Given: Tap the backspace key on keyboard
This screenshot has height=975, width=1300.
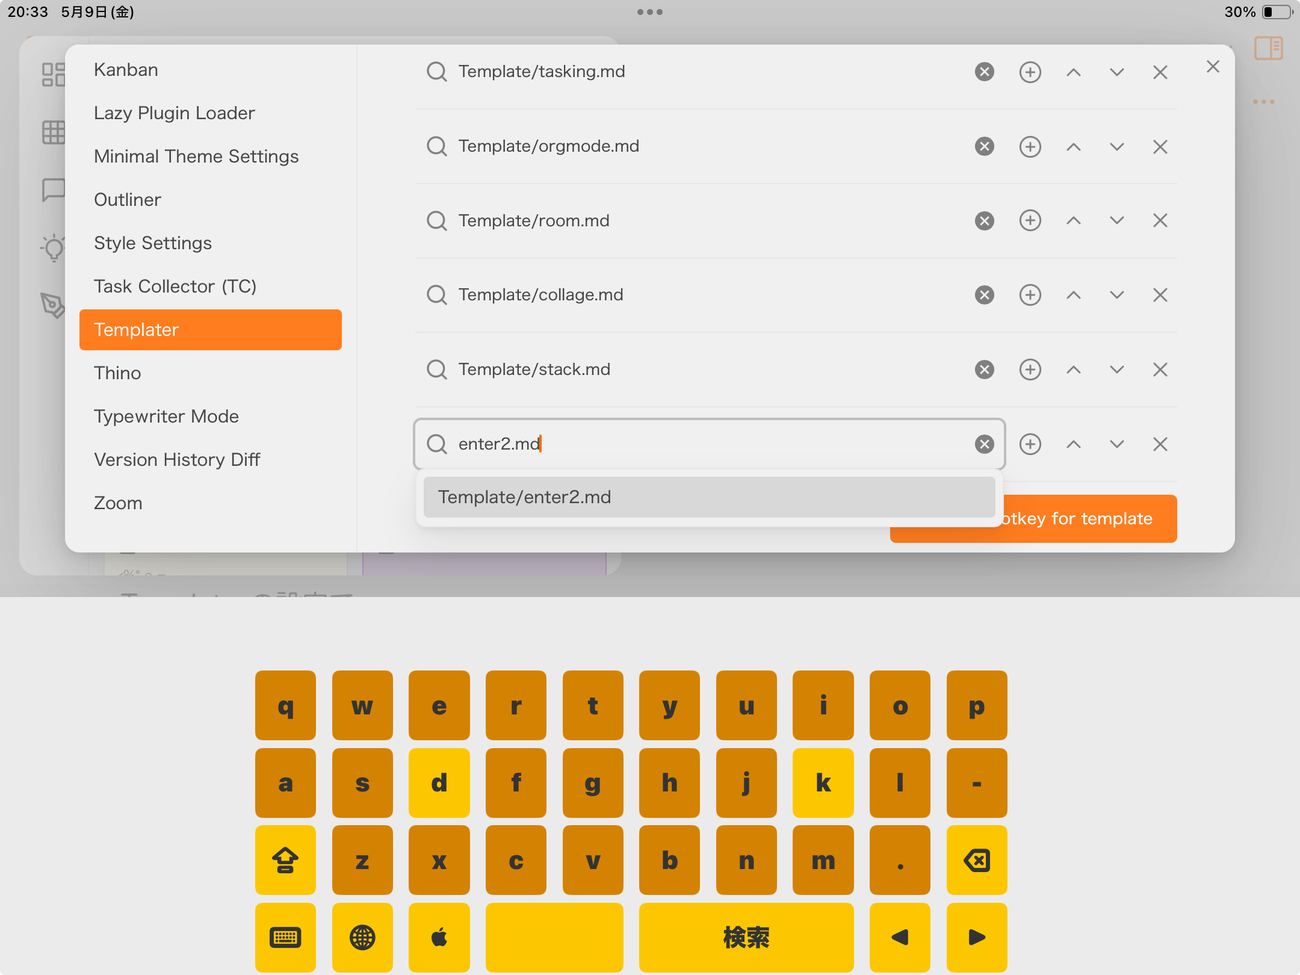Looking at the screenshot, I should (x=977, y=860).
